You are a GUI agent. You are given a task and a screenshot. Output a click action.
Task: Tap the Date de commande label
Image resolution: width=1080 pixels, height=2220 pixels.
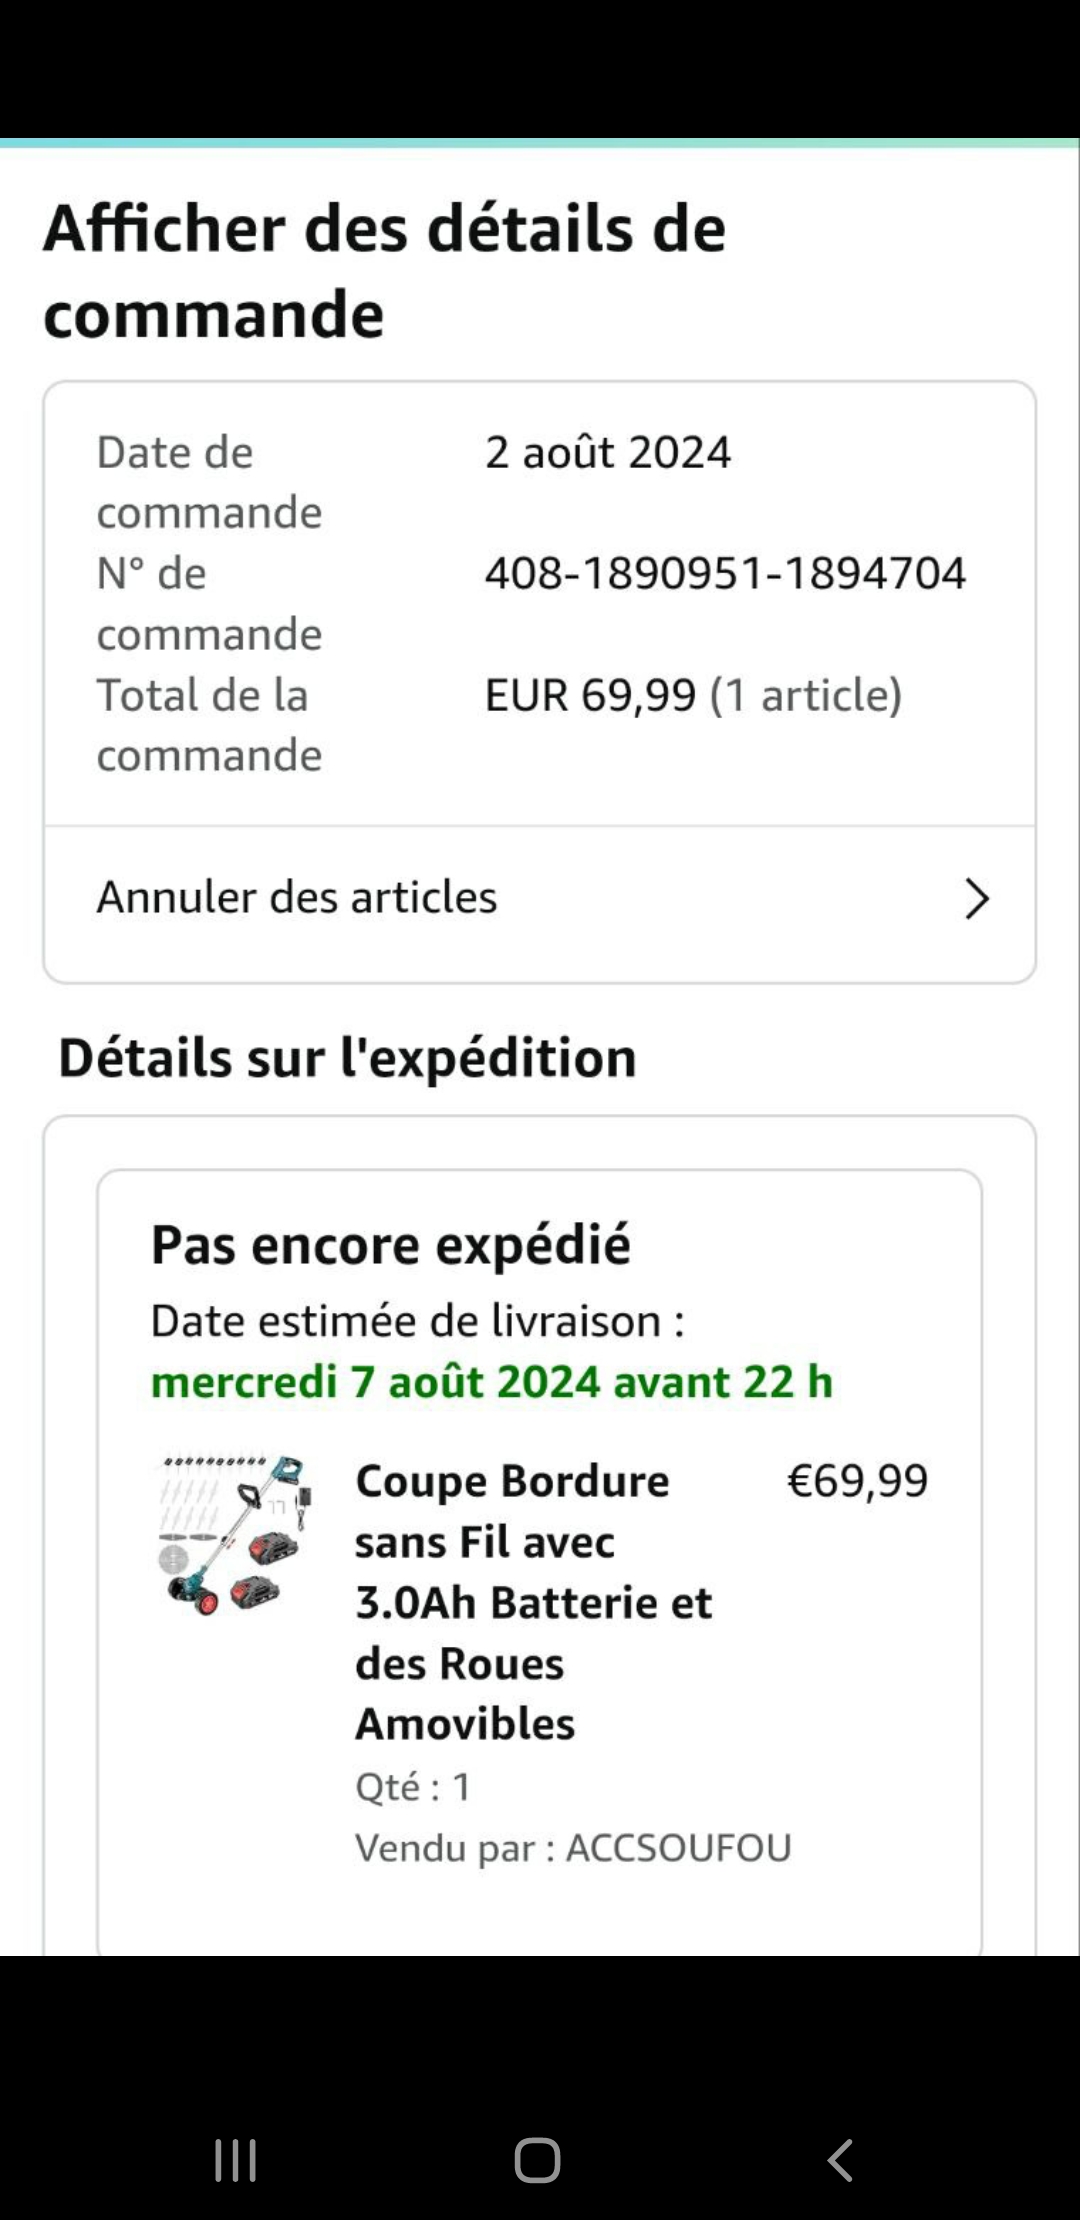pos(209,482)
